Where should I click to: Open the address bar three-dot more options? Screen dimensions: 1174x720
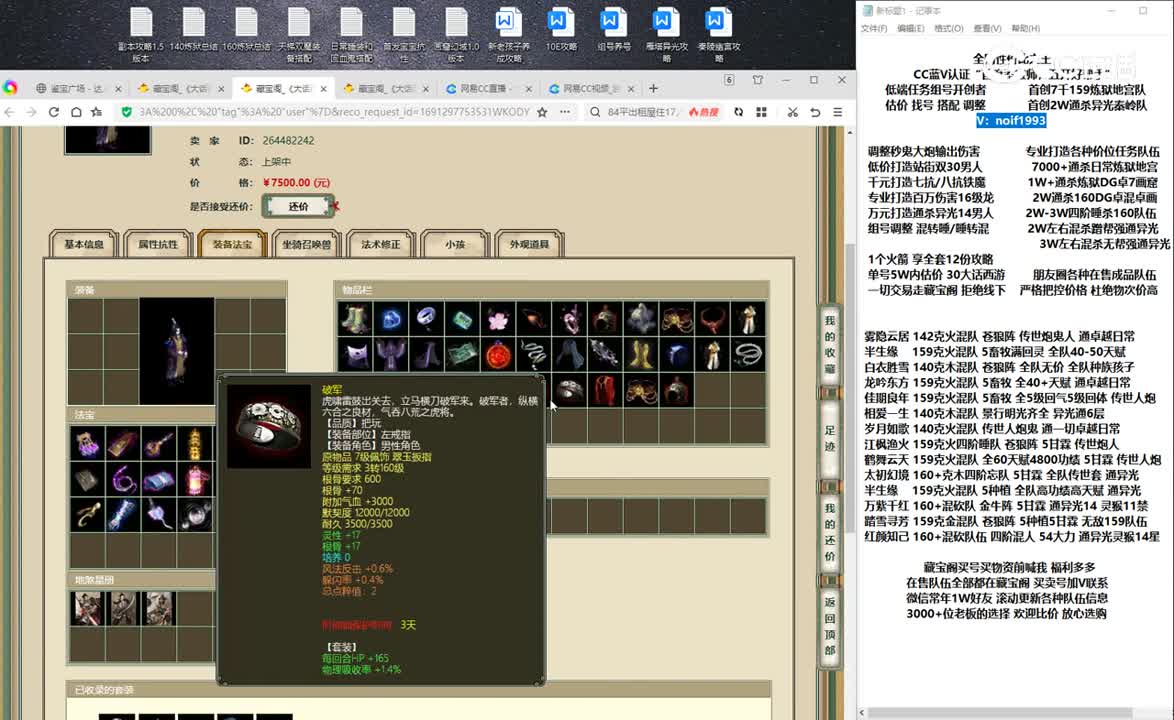(x=565, y=112)
